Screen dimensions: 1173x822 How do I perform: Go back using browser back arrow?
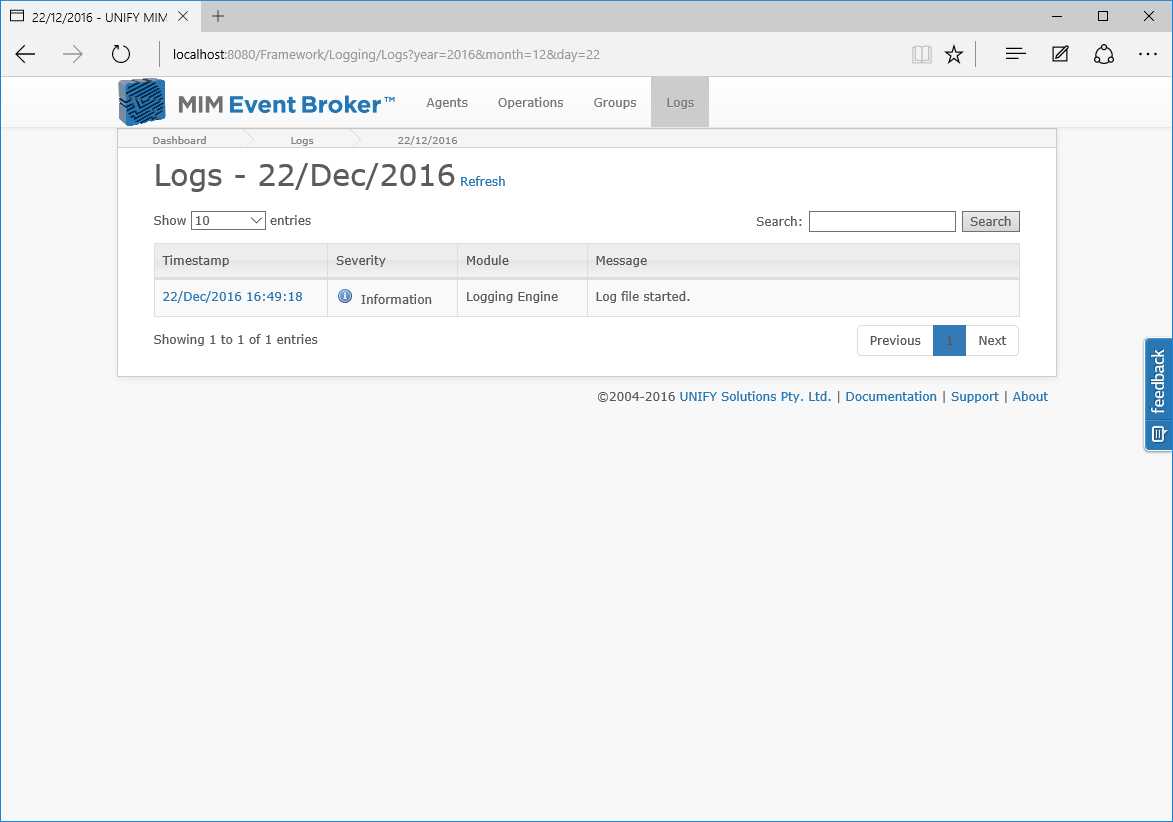[x=25, y=54]
